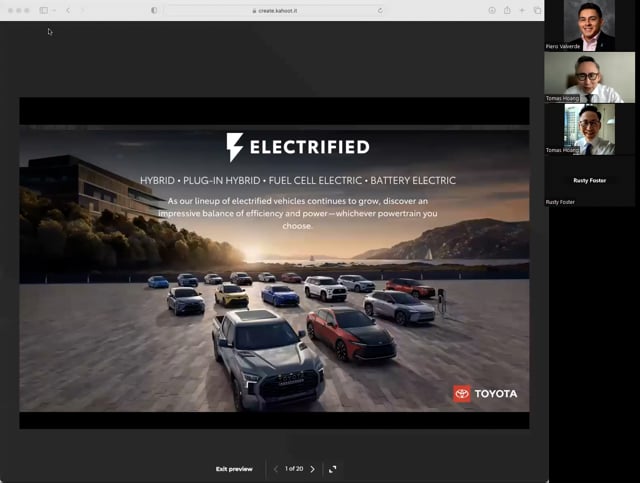Advance to the next slide arrow
This screenshot has height=483, width=640.
[313, 469]
